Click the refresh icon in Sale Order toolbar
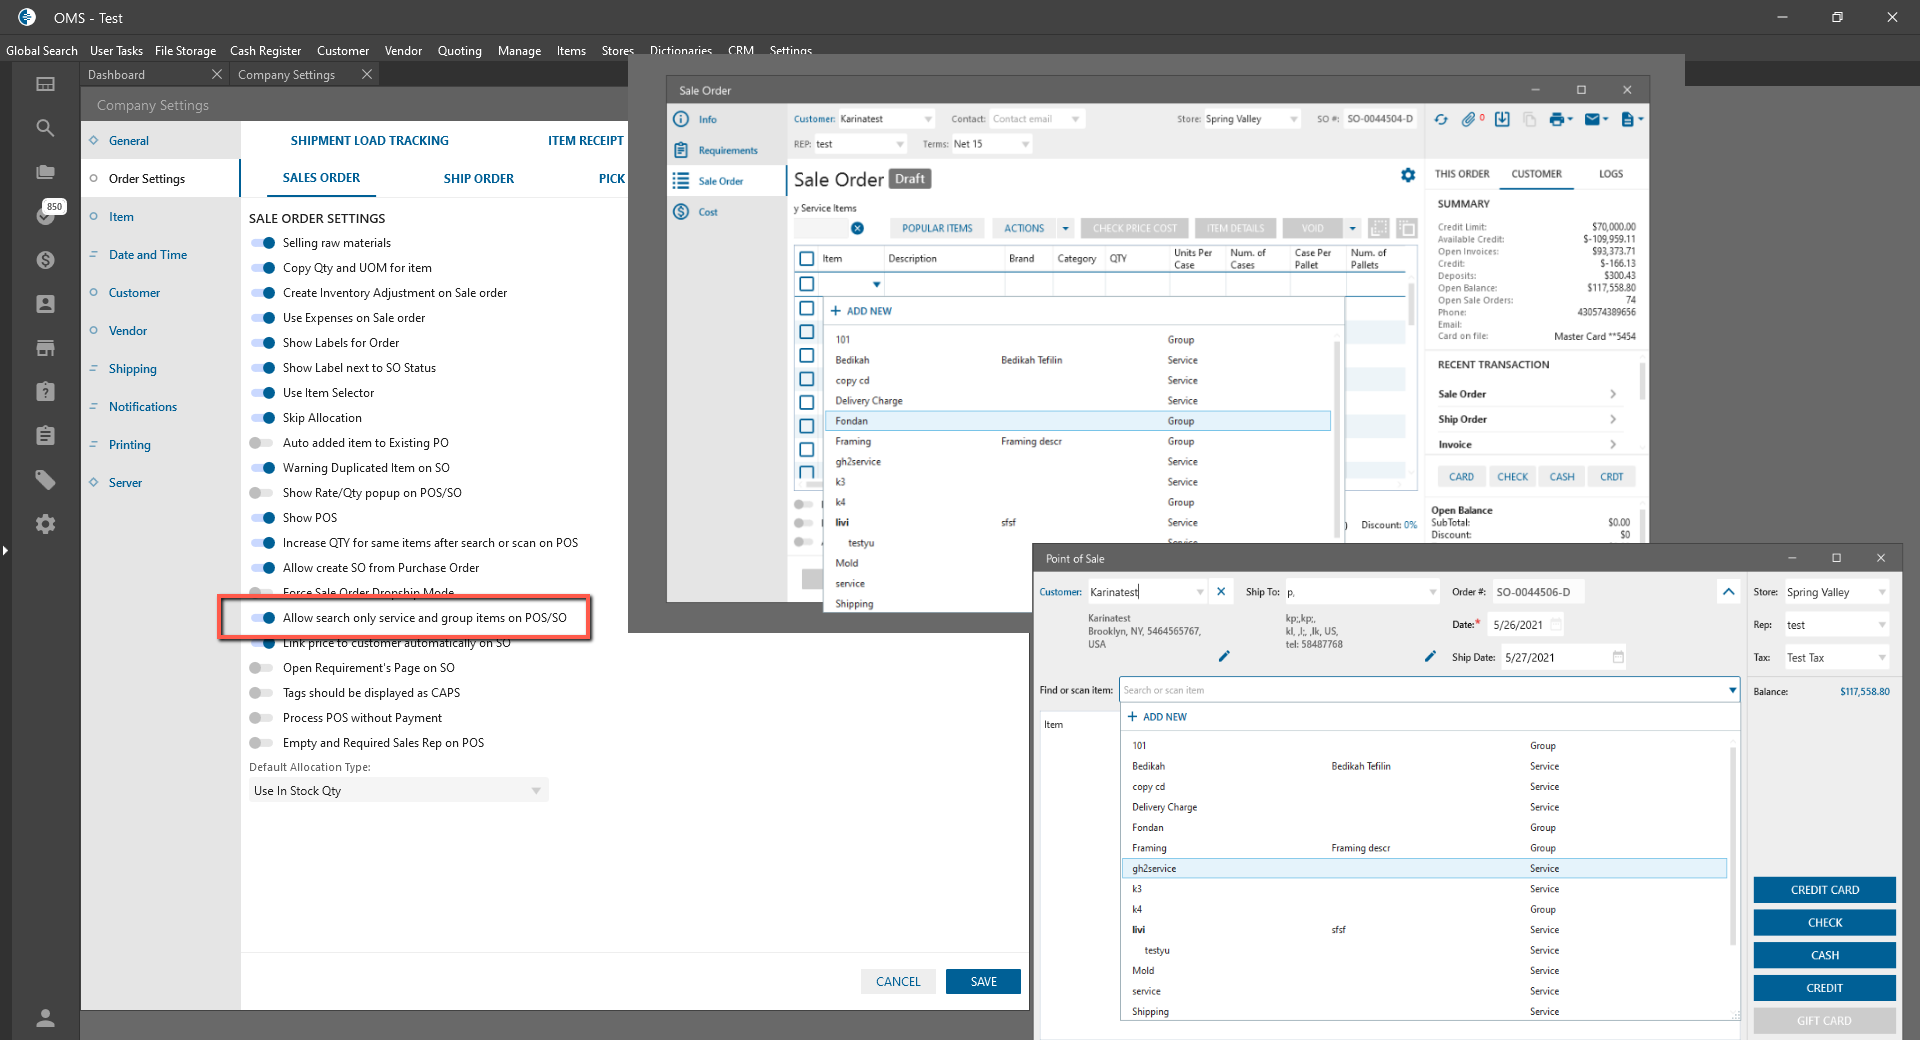This screenshot has height=1040, width=1920. tap(1441, 119)
